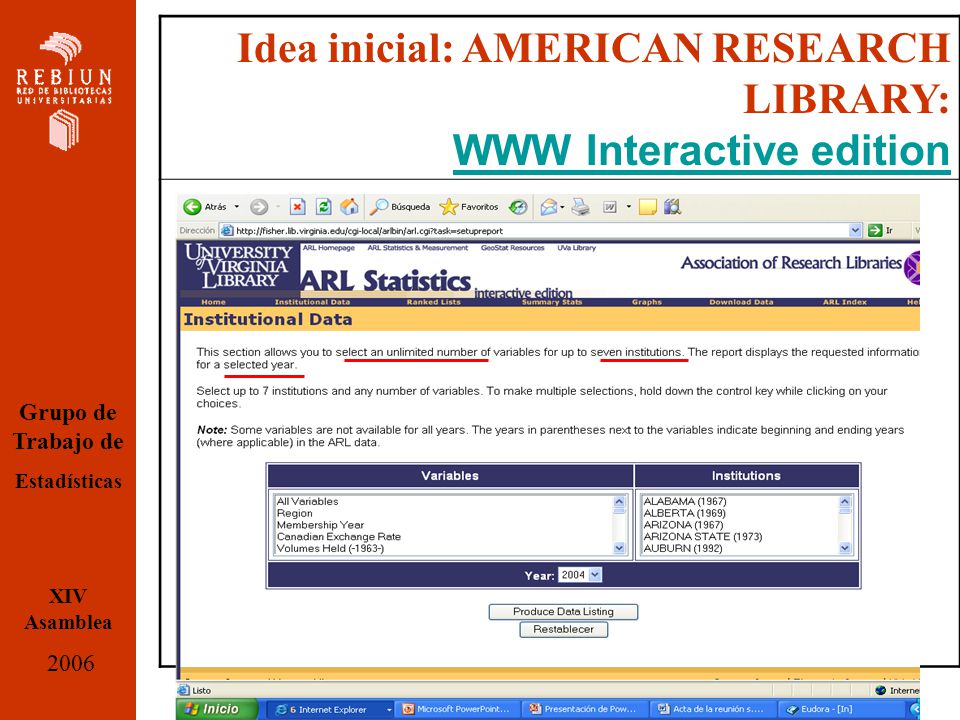960x720 pixels.
Task: Follow the ARL Homepage link
Action: [329, 248]
